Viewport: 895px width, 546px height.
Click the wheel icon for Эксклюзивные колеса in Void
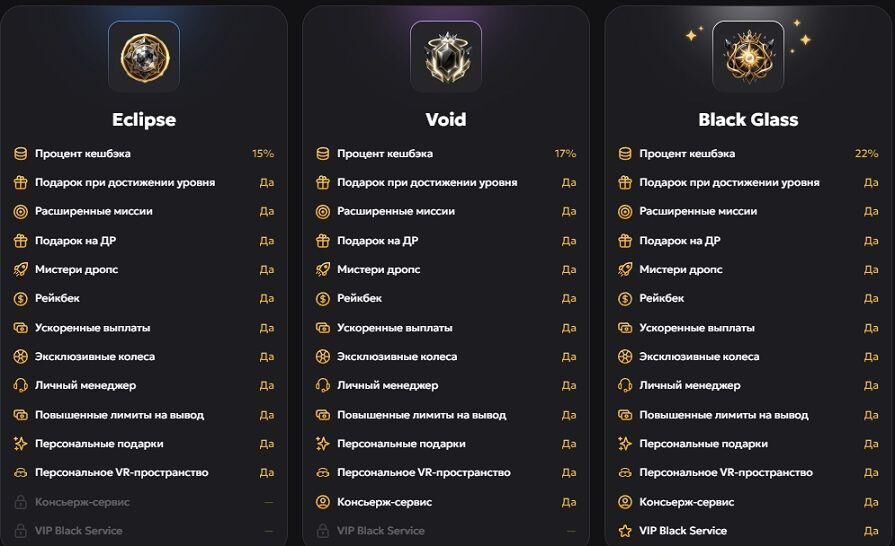(322, 357)
